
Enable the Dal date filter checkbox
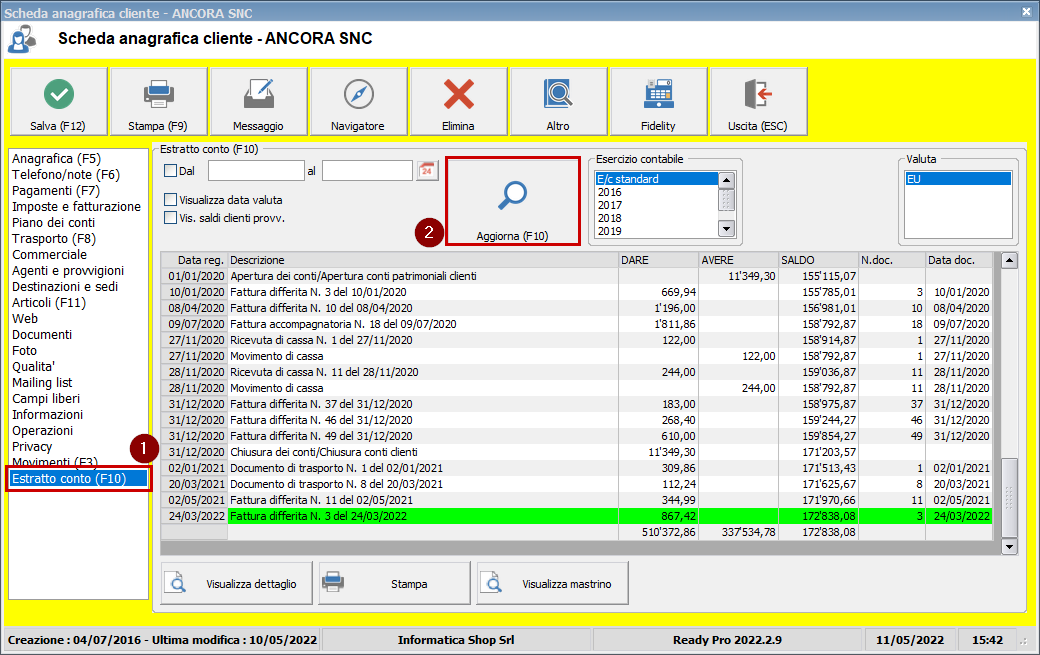[168, 170]
